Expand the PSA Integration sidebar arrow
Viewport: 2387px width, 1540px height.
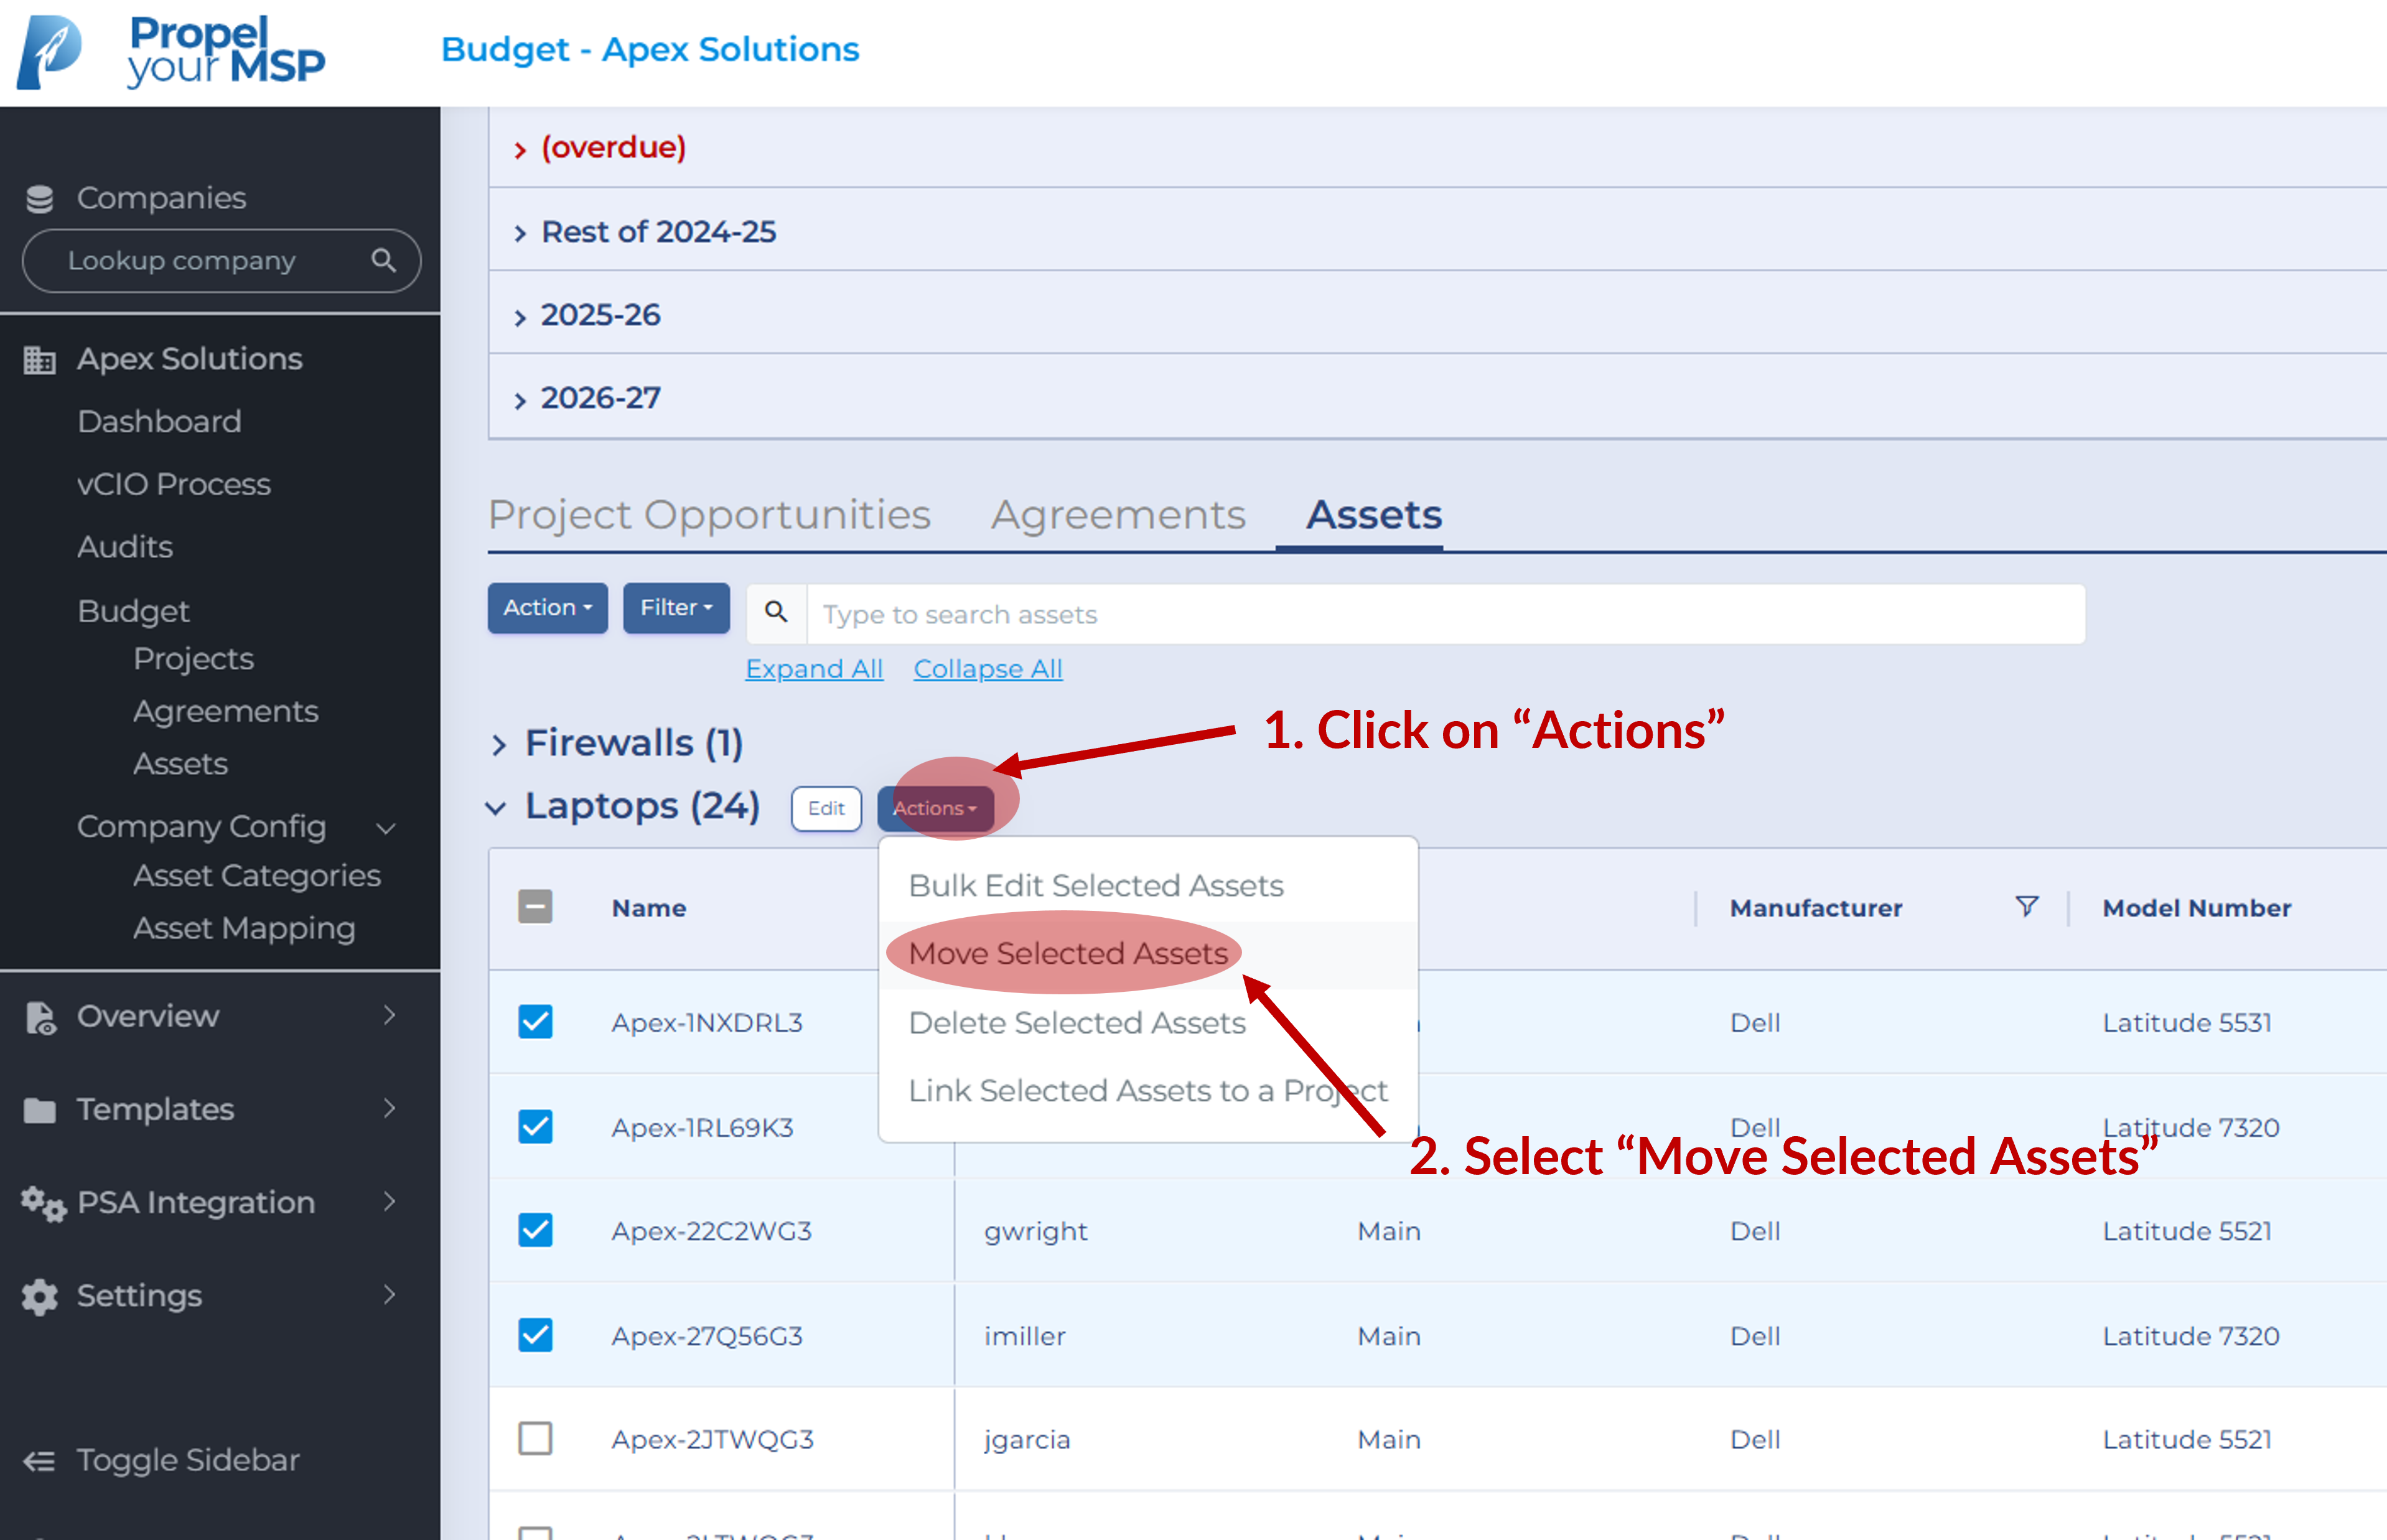click(390, 1201)
